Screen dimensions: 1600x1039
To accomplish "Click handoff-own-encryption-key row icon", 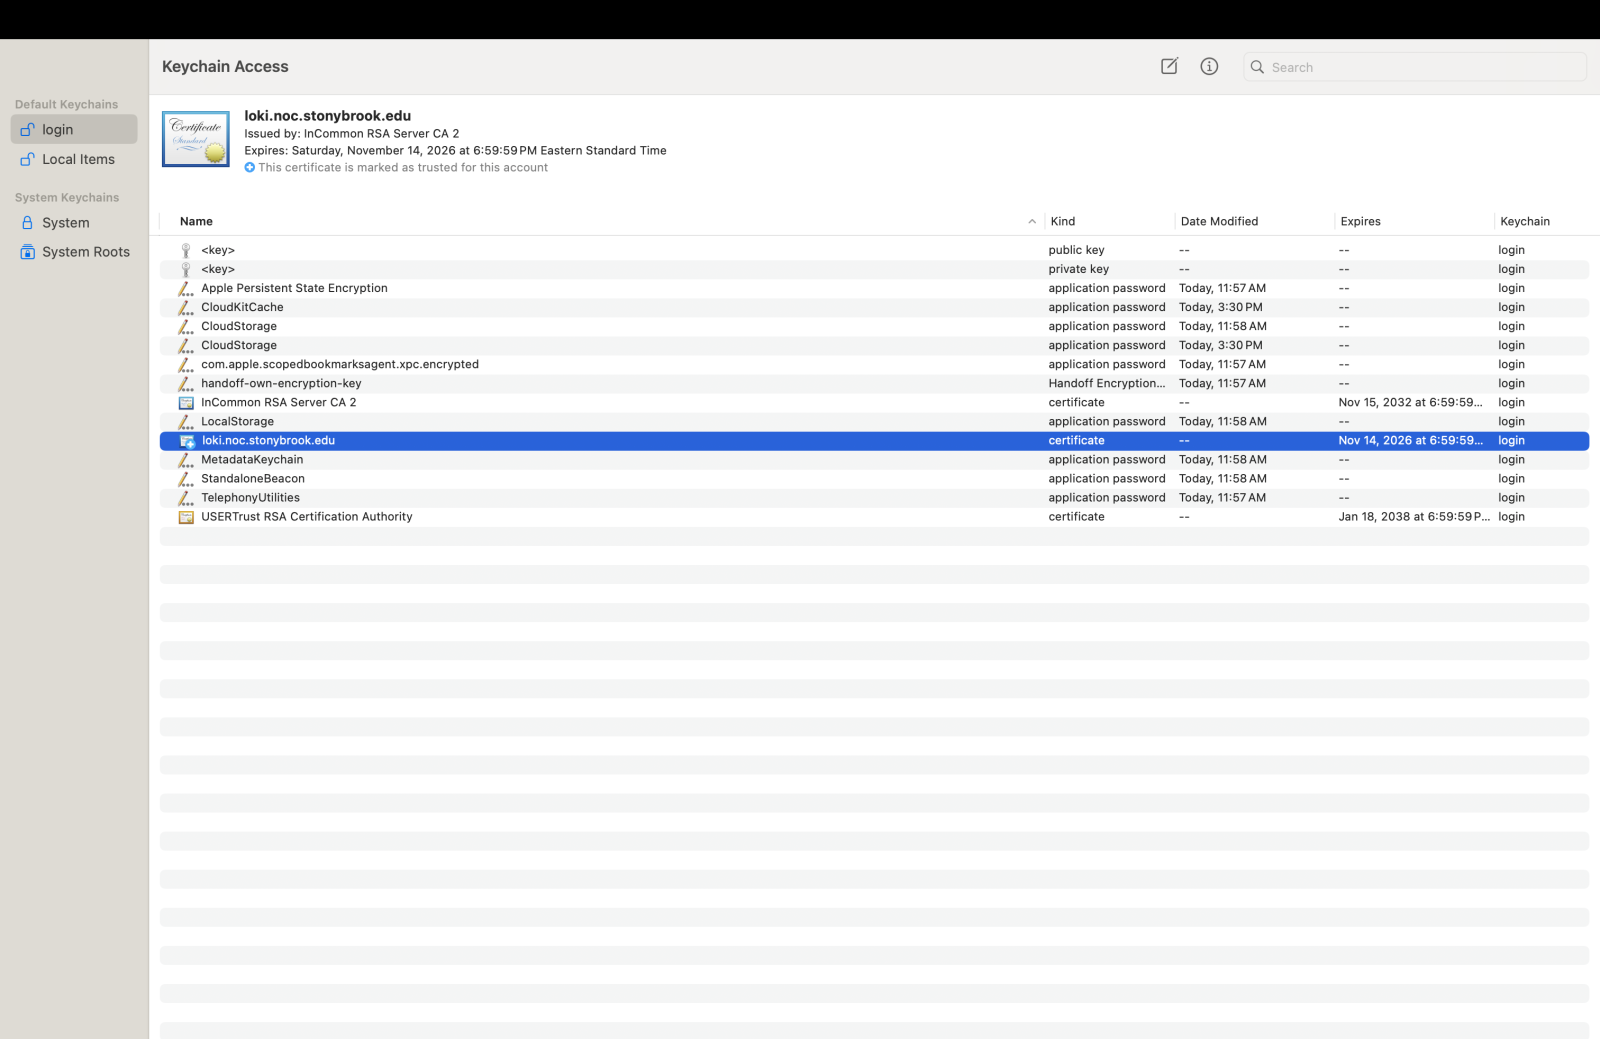I will click(186, 383).
